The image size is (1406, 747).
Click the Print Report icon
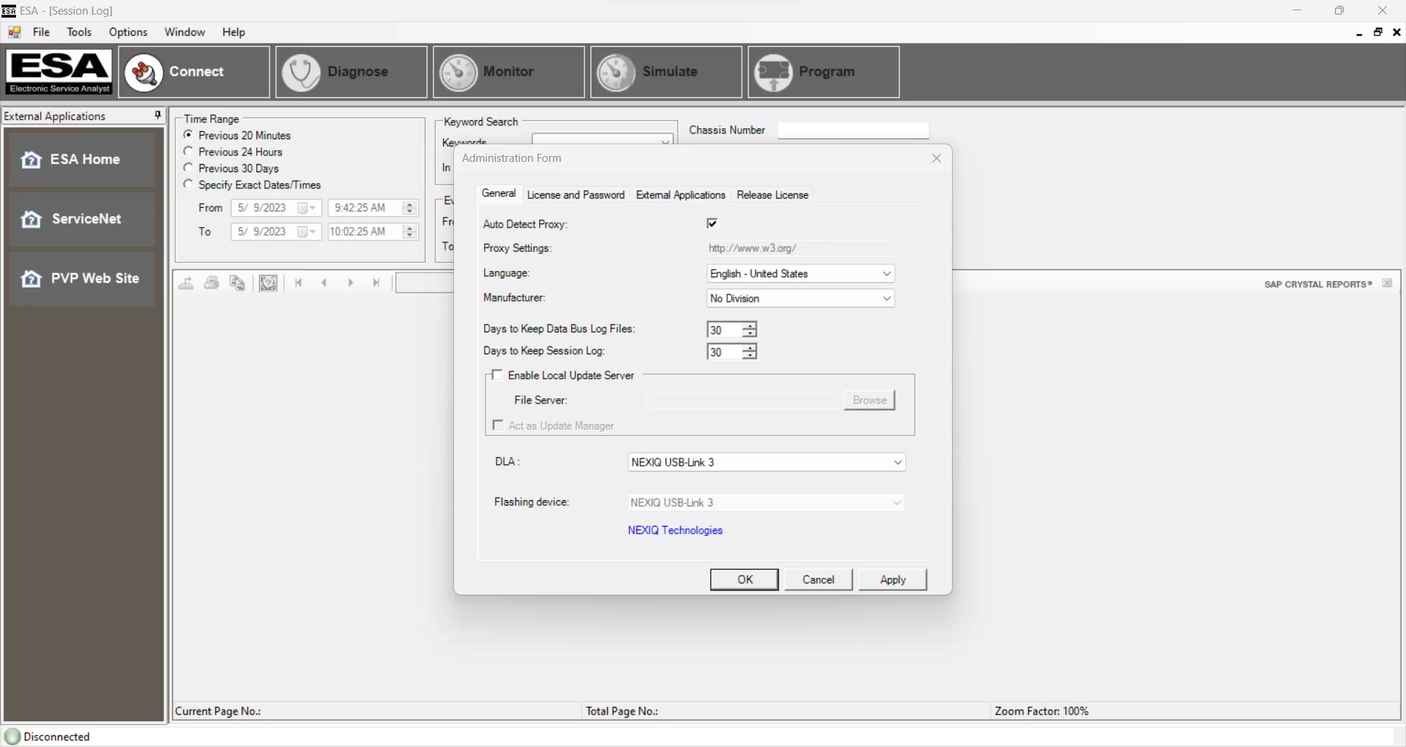211,283
